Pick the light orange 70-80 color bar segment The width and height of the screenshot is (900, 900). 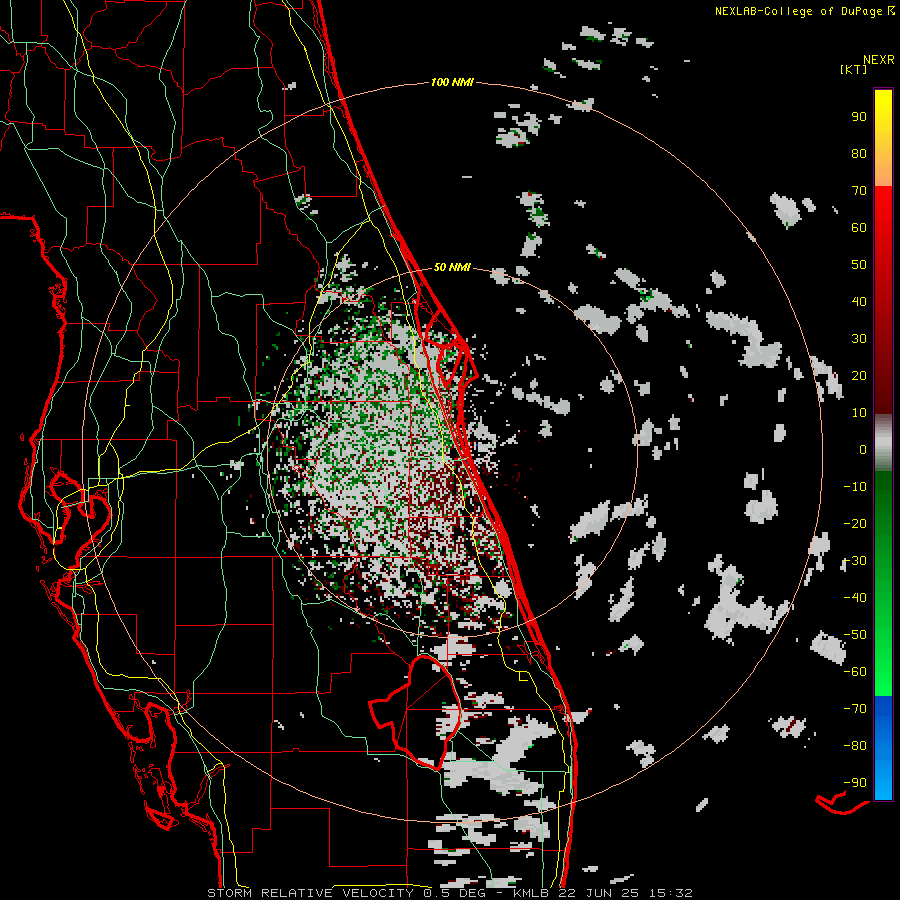883,169
